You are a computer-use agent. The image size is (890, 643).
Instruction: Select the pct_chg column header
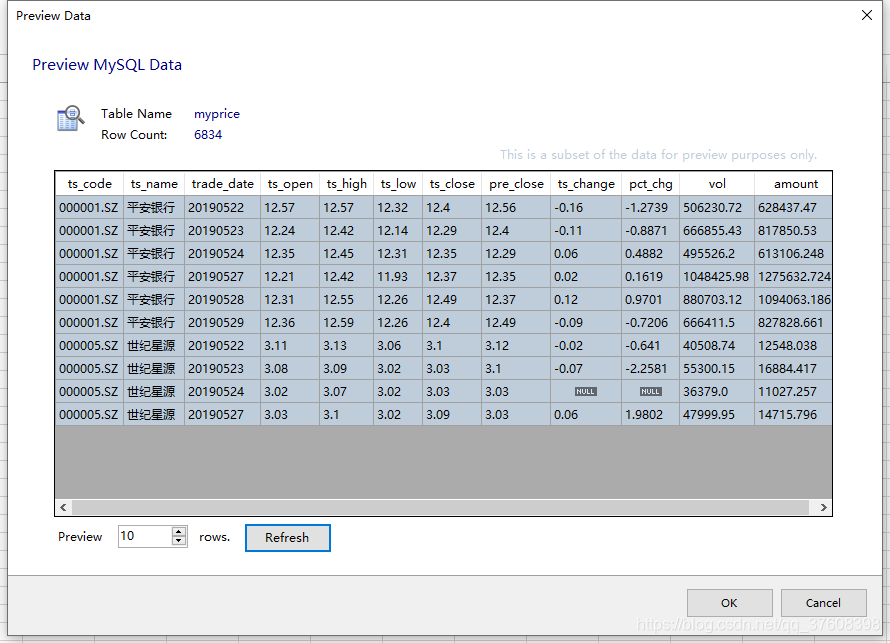click(x=650, y=184)
